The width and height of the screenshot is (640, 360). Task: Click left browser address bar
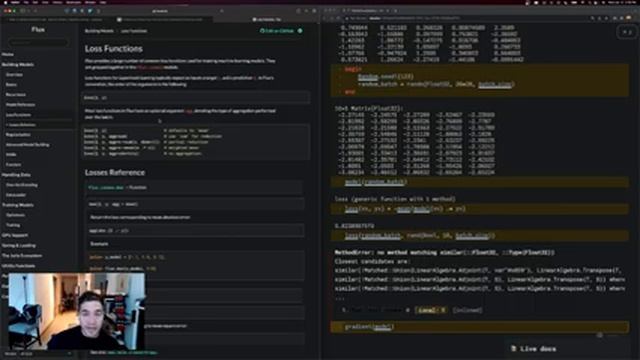click(160, 11)
